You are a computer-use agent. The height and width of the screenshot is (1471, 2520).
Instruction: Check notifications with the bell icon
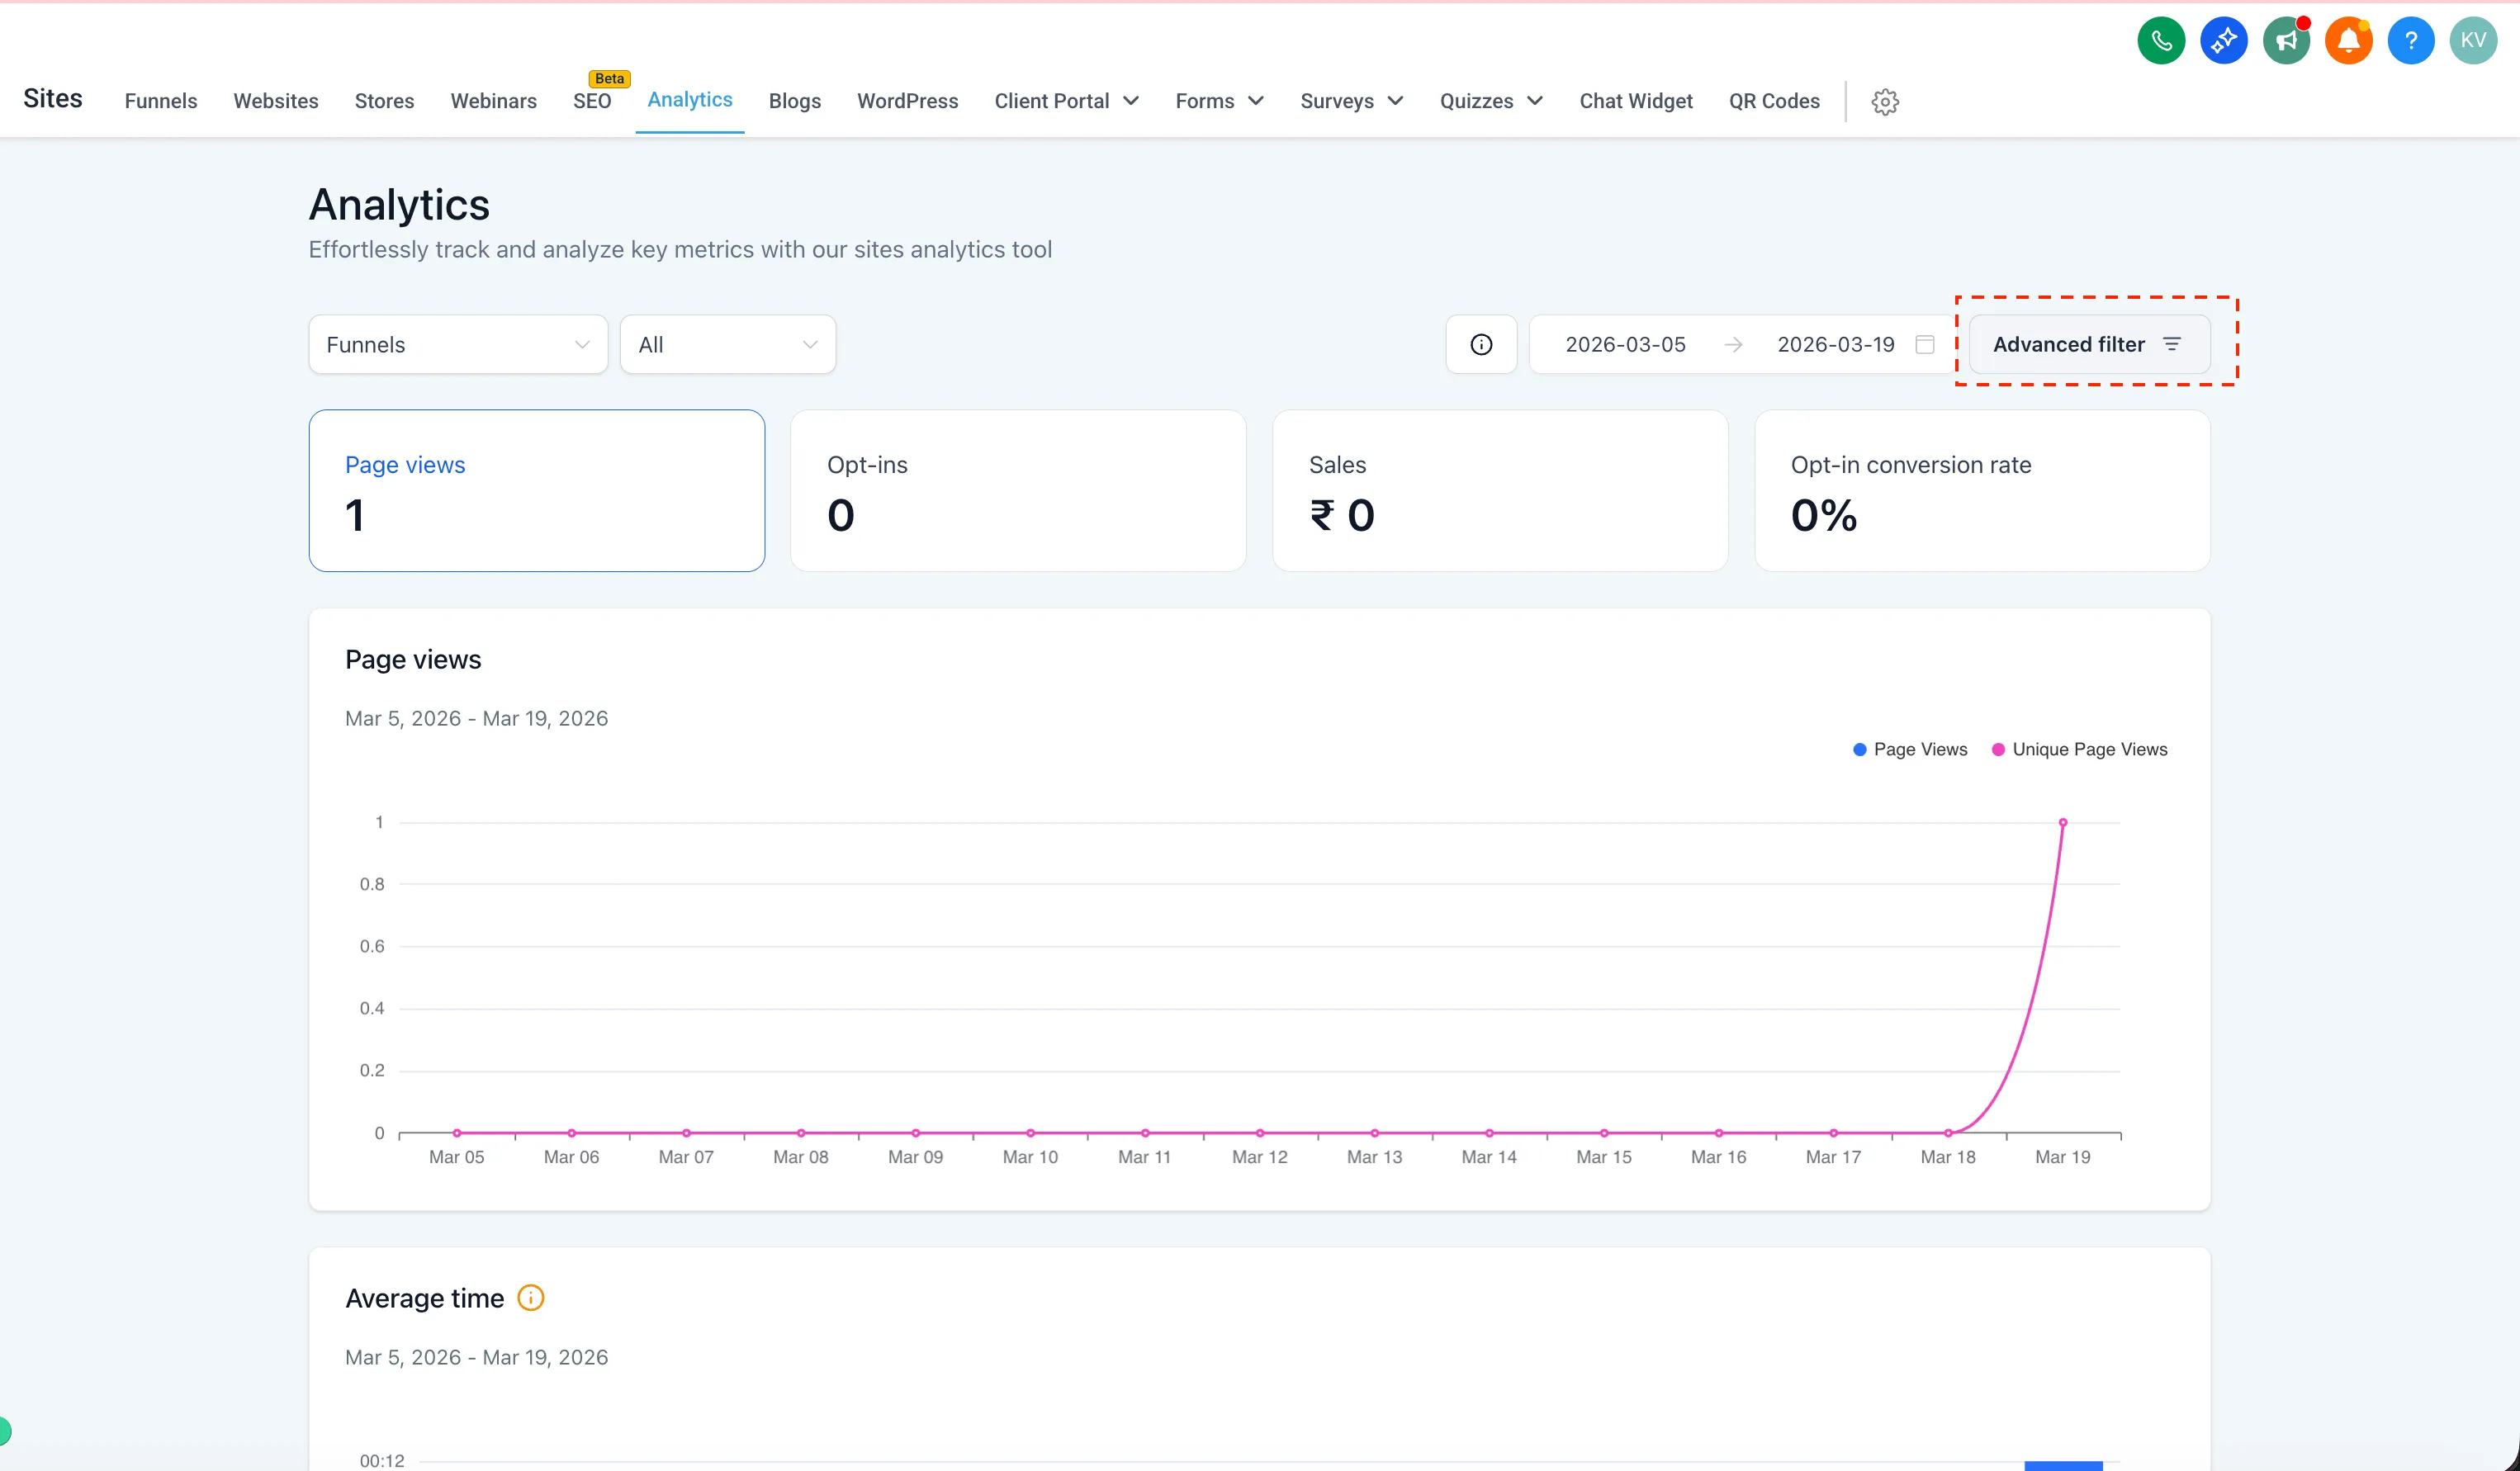pos(2349,40)
